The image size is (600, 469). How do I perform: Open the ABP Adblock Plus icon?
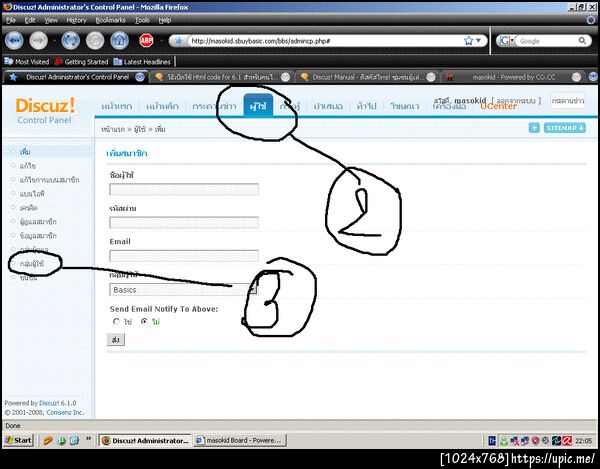tap(146, 40)
